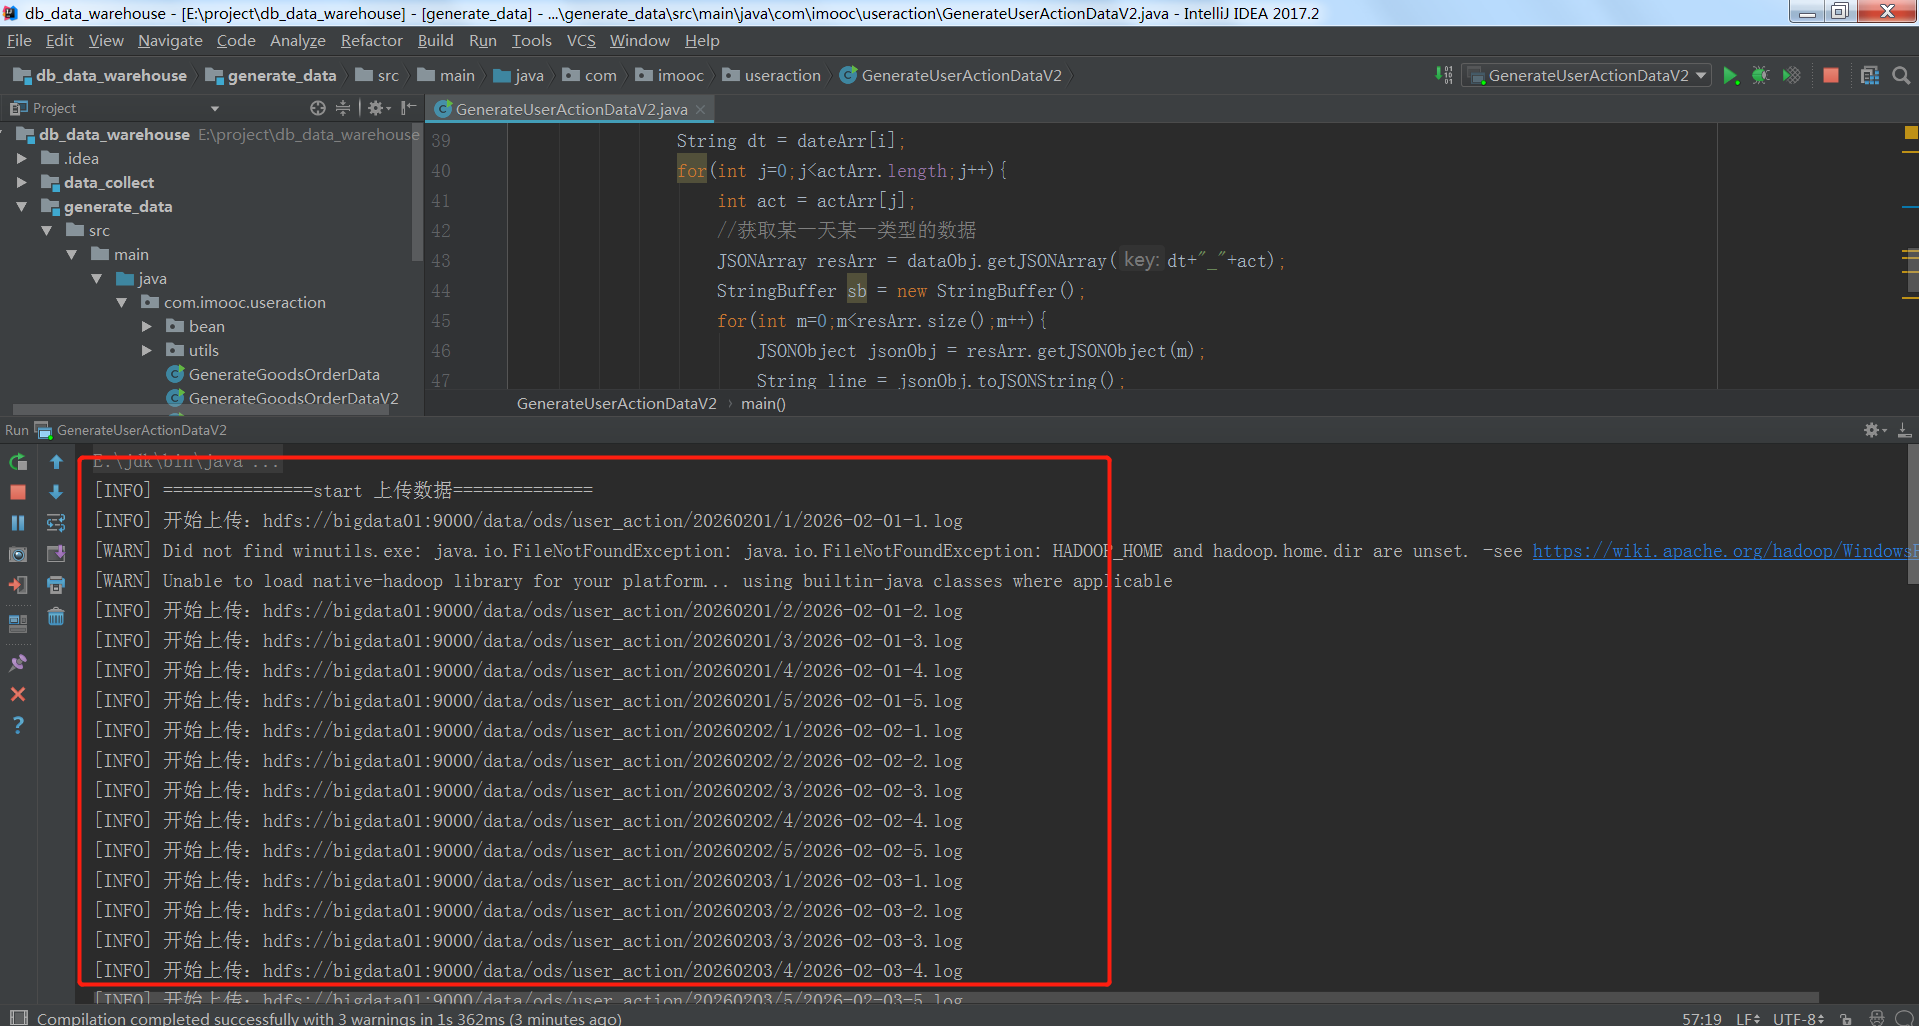Open Project Structure dialog icon
1919x1026 pixels.
pos(1870,76)
